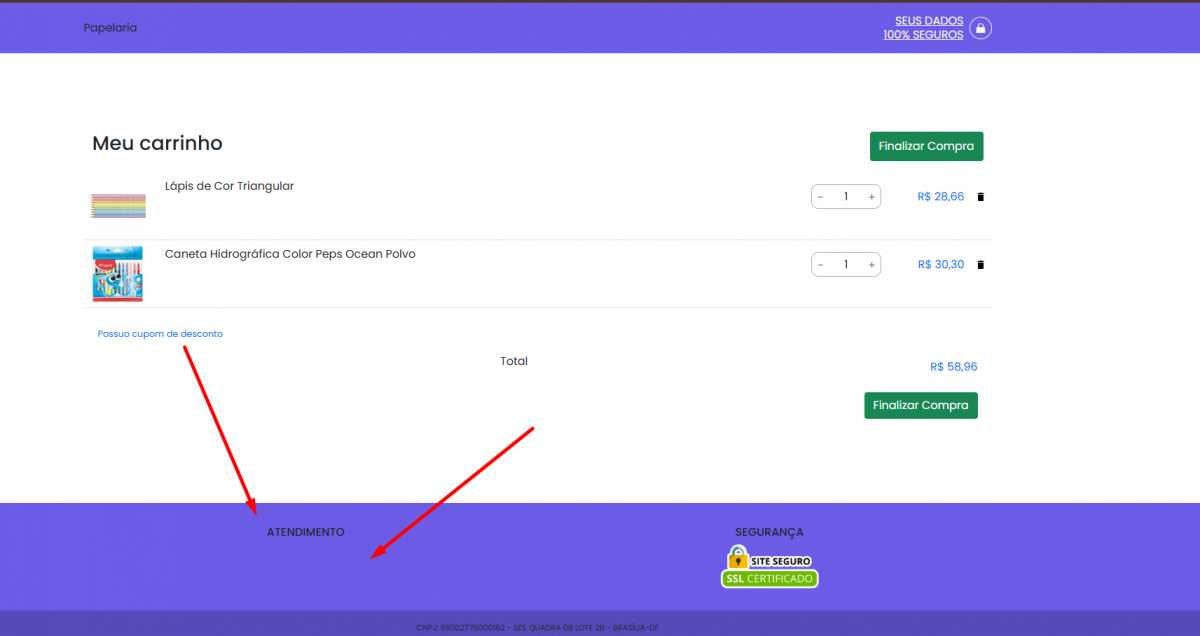The image size is (1200, 636).
Task: Remove Caneta Hidrográfica using its trash icon
Action: (x=980, y=265)
